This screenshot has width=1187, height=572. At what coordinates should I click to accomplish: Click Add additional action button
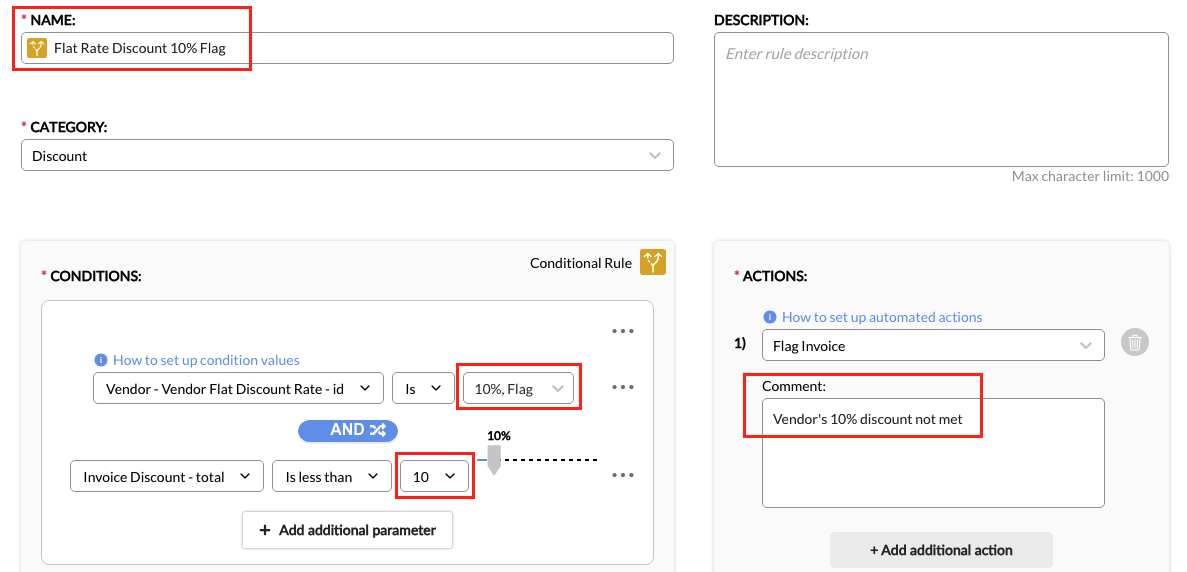click(940, 550)
